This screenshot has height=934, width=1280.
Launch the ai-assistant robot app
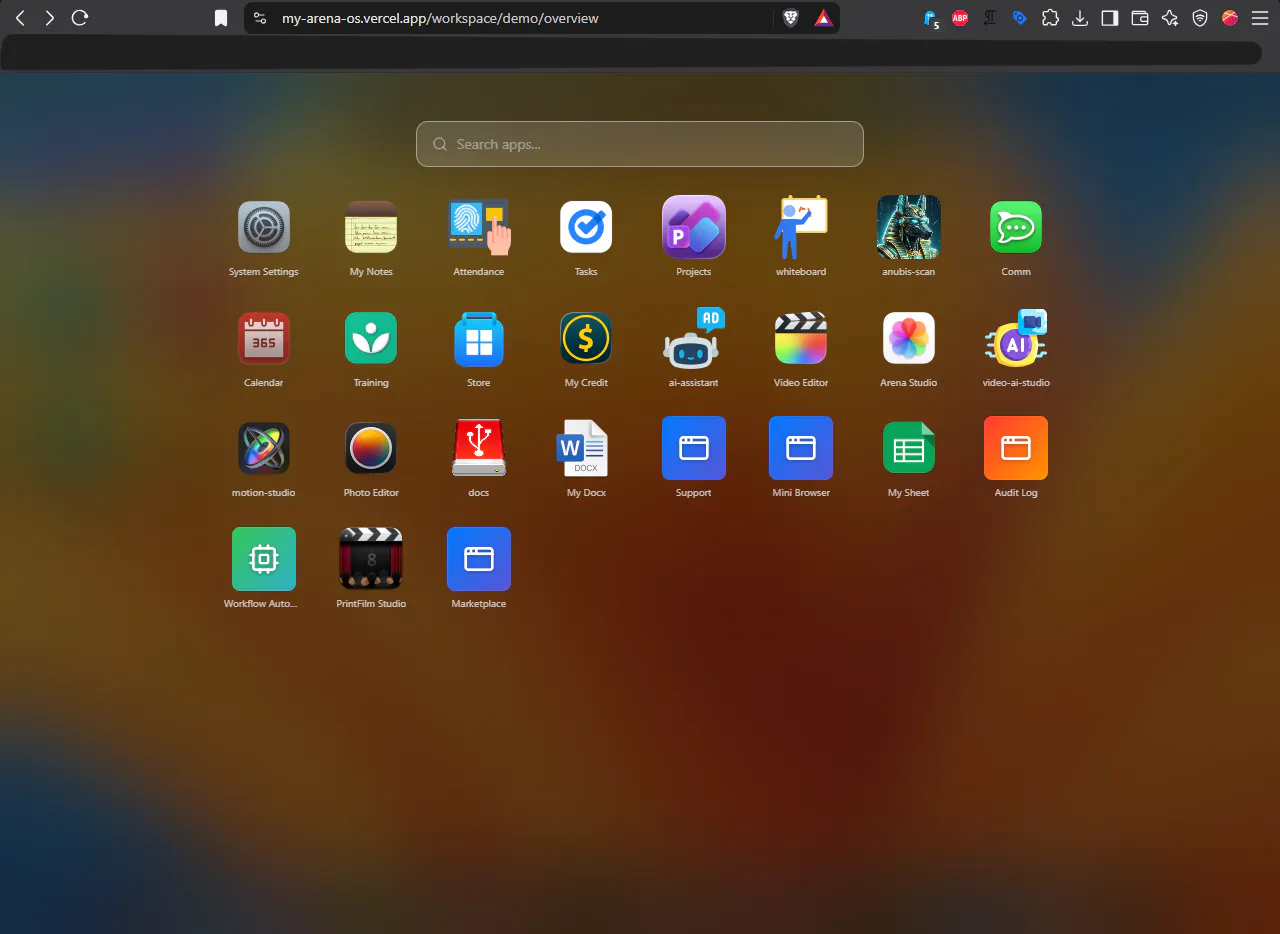[694, 338]
